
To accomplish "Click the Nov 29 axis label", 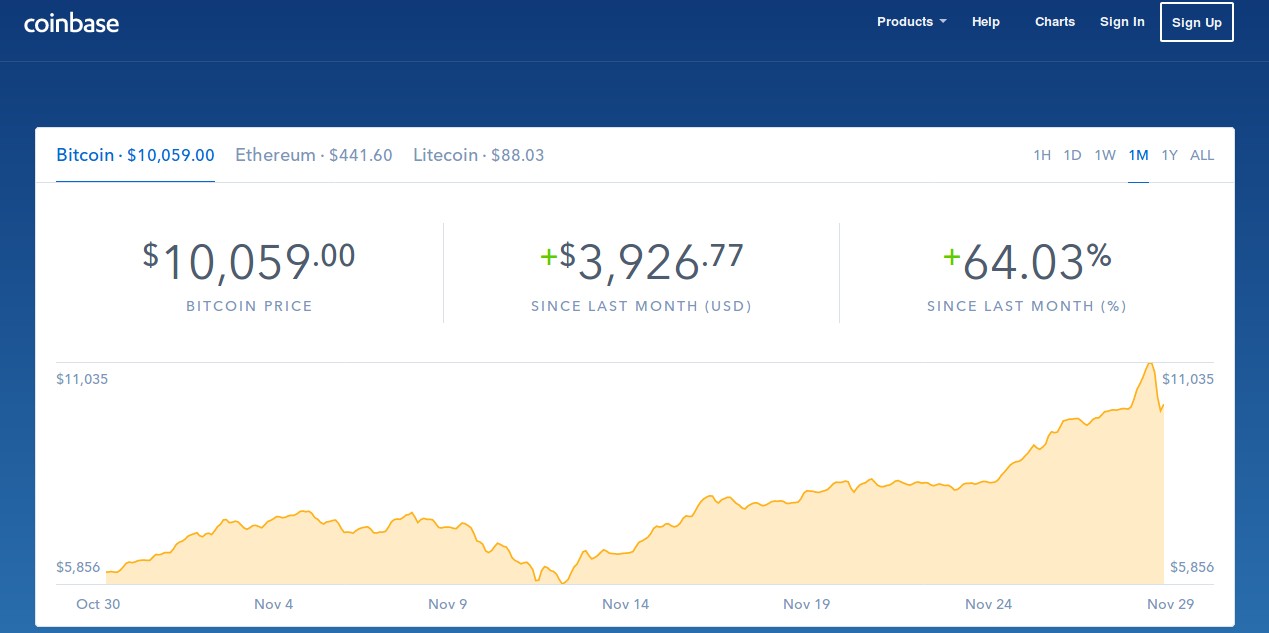I will pos(1170,604).
